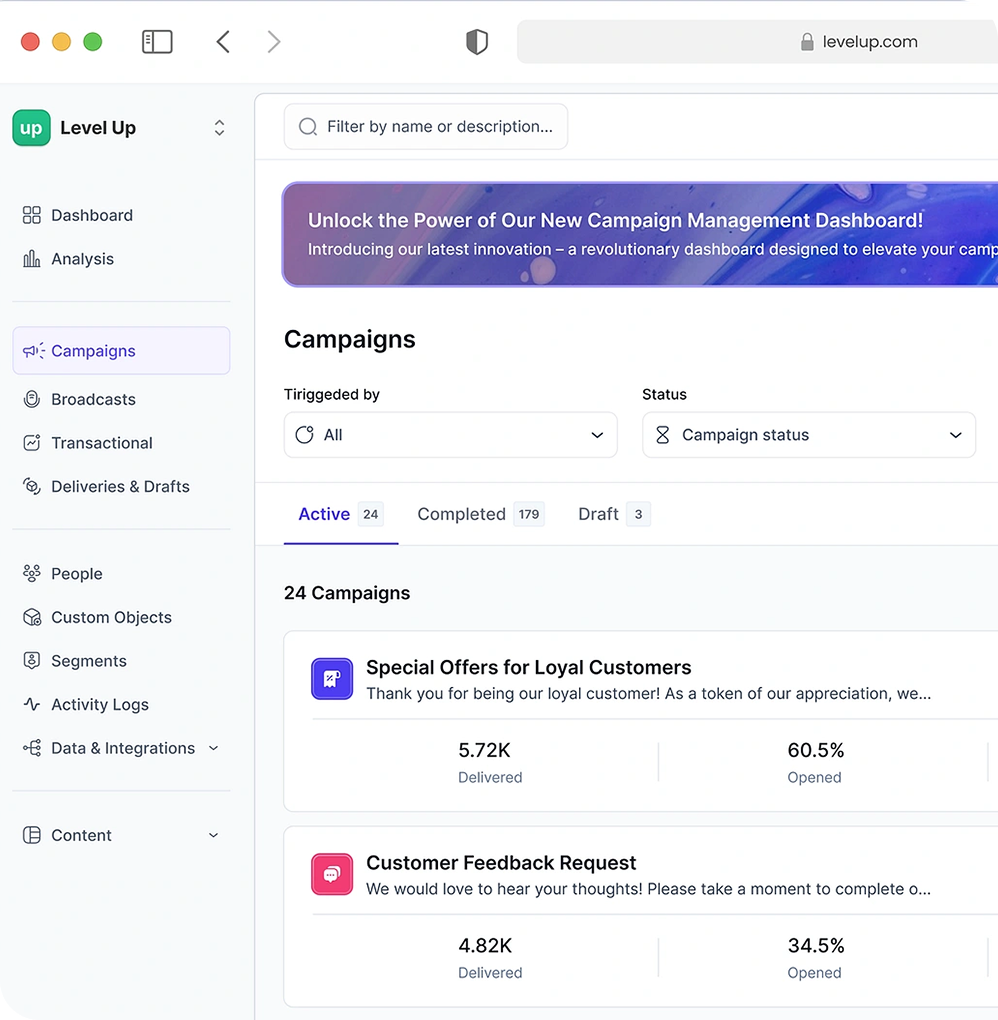This screenshot has width=998, height=1020.
Task: Open Deliveries & Drafts
Action: 120,487
